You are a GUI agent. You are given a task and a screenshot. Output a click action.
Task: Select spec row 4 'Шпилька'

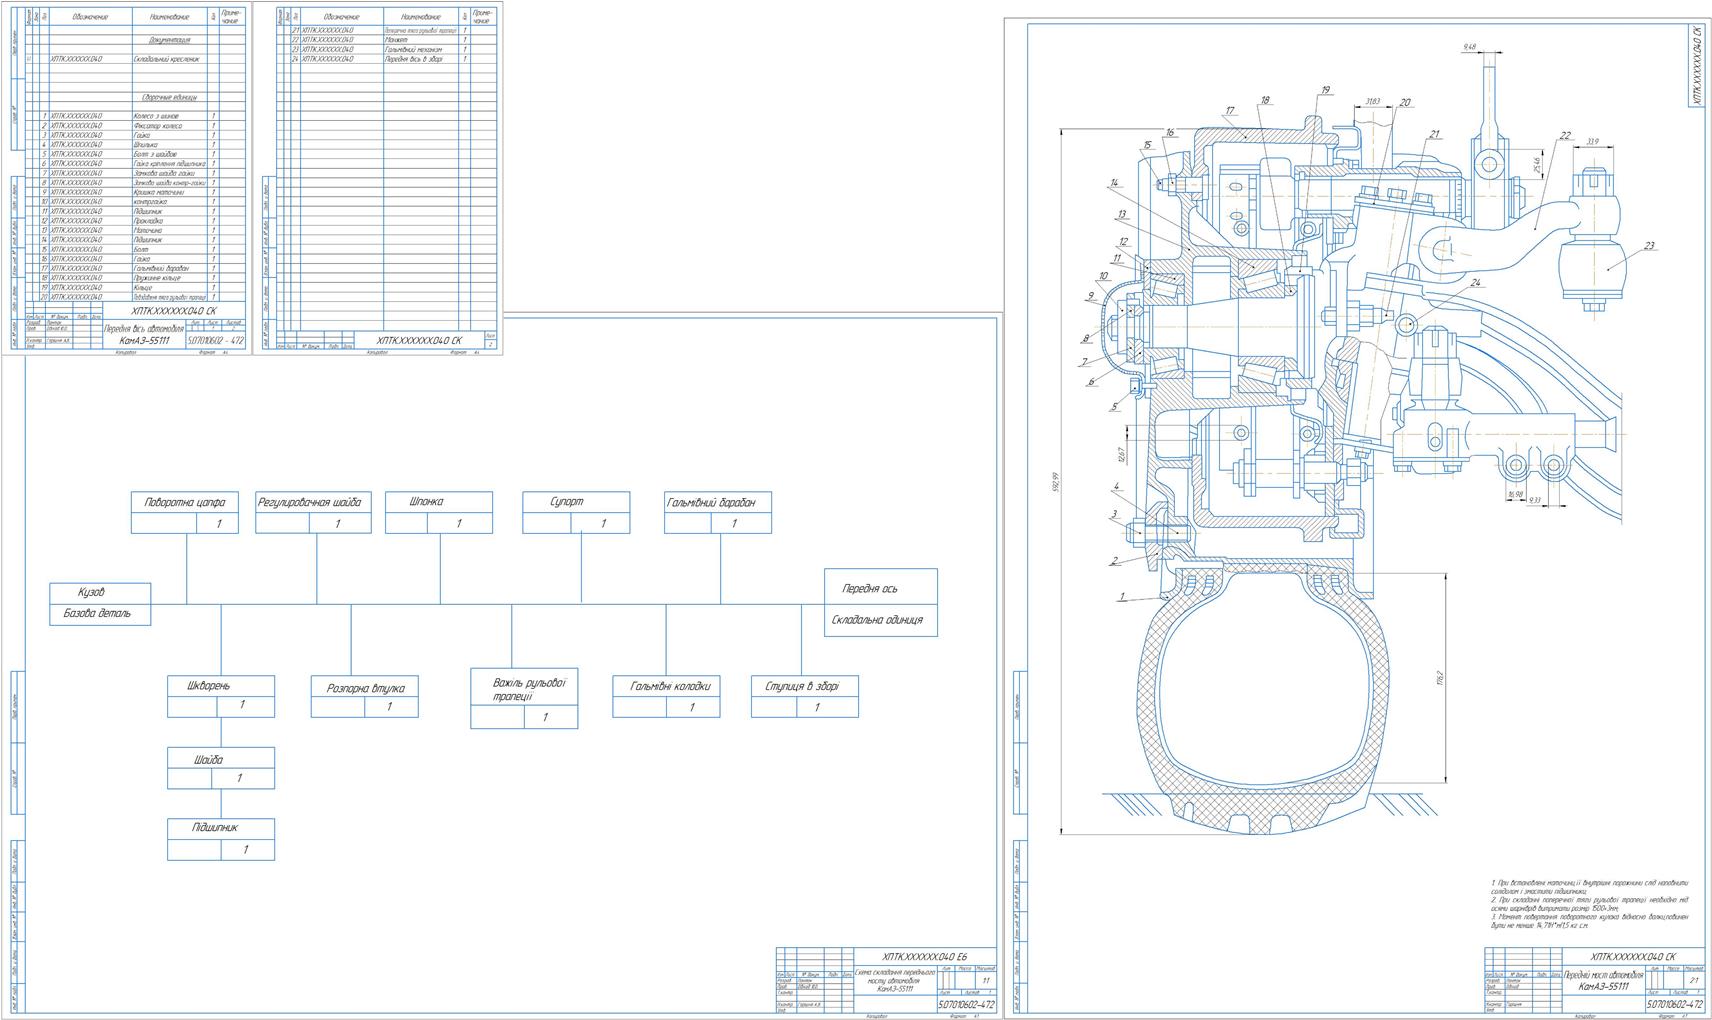(x=135, y=145)
